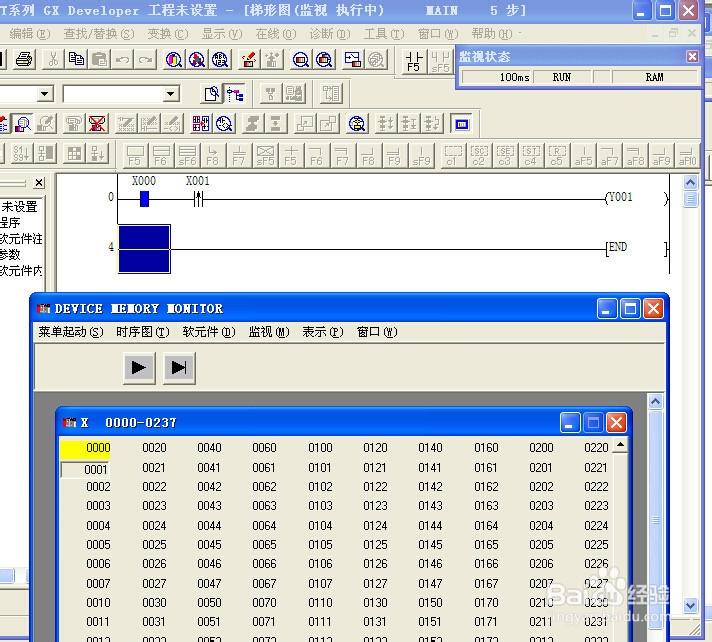Screen dimensions: 712x642
Task: Open the 在线(O) menu
Action: click(x=276, y=34)
